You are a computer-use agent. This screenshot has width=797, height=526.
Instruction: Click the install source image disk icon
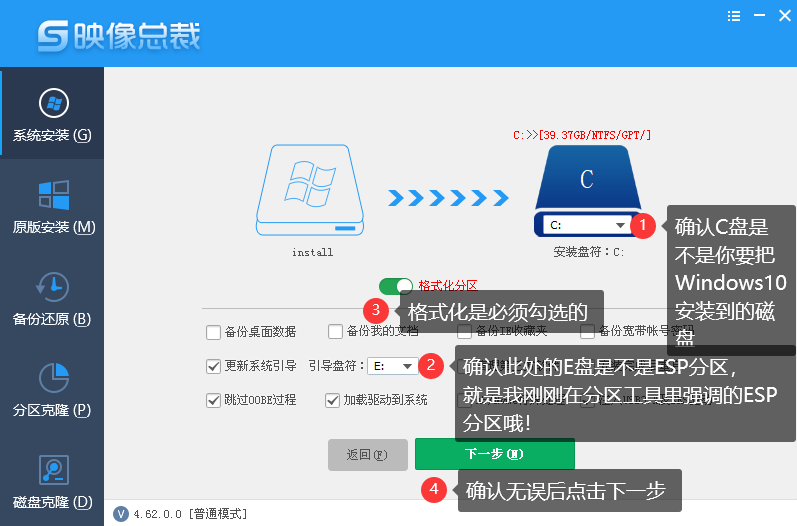(310, 190)
